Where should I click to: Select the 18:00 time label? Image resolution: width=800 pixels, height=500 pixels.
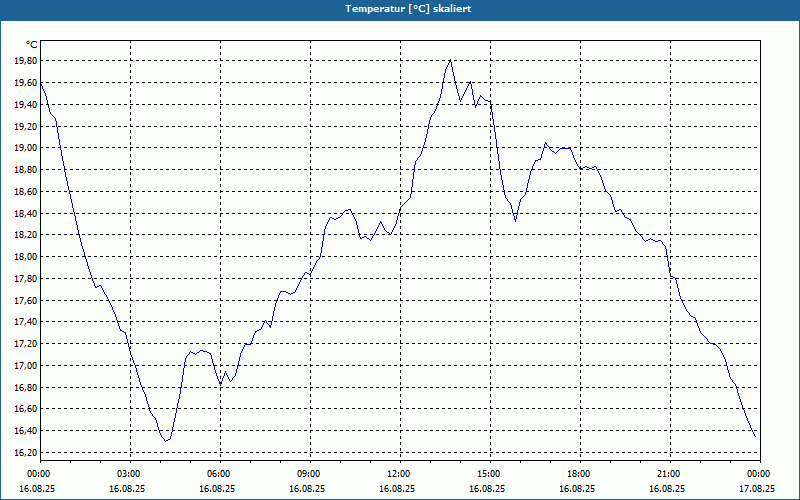coord(581,474)
